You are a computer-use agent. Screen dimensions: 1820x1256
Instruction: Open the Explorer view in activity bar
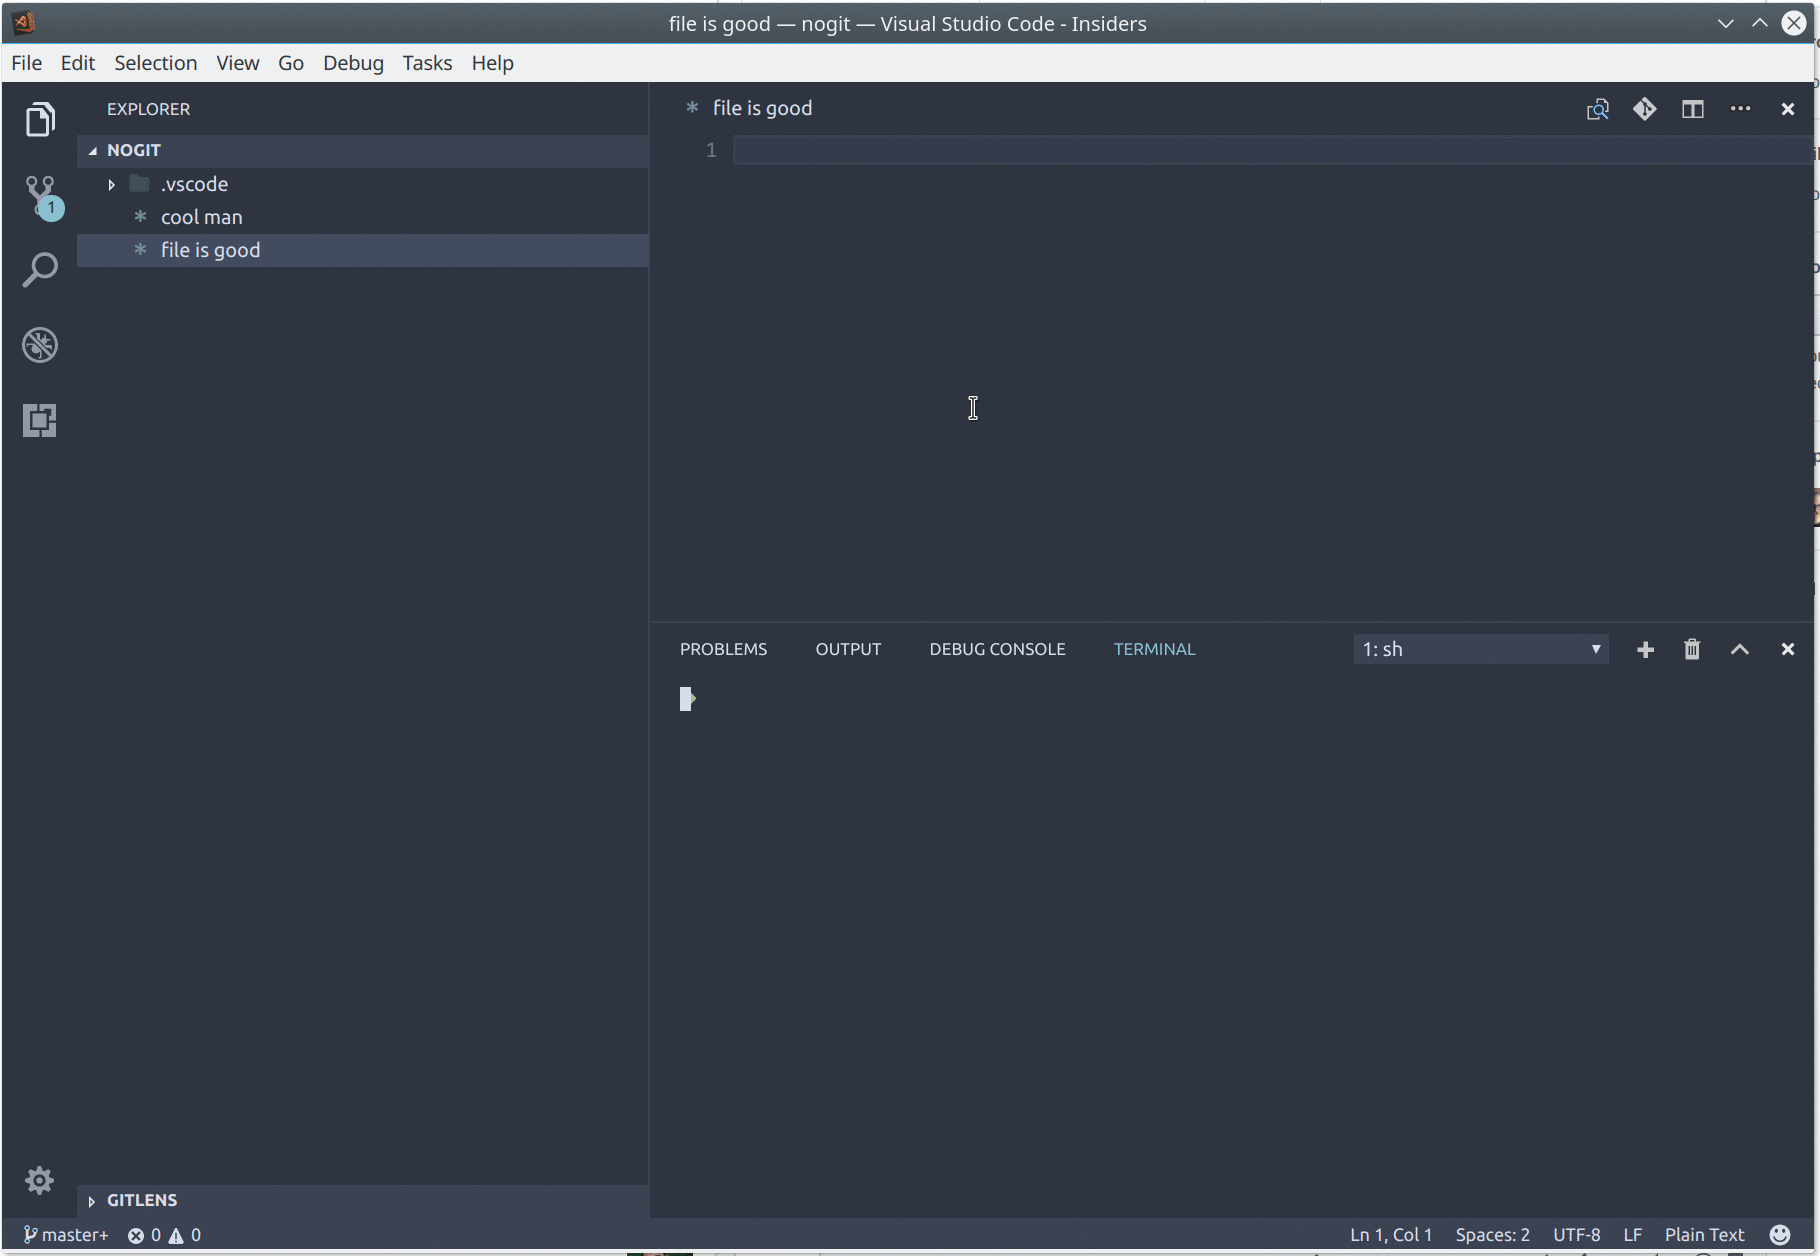pos(40,119)
